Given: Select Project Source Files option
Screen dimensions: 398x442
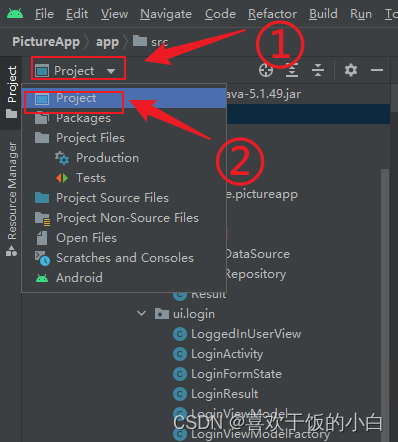Looking at the screenshot, I should [x=124, y=198].
